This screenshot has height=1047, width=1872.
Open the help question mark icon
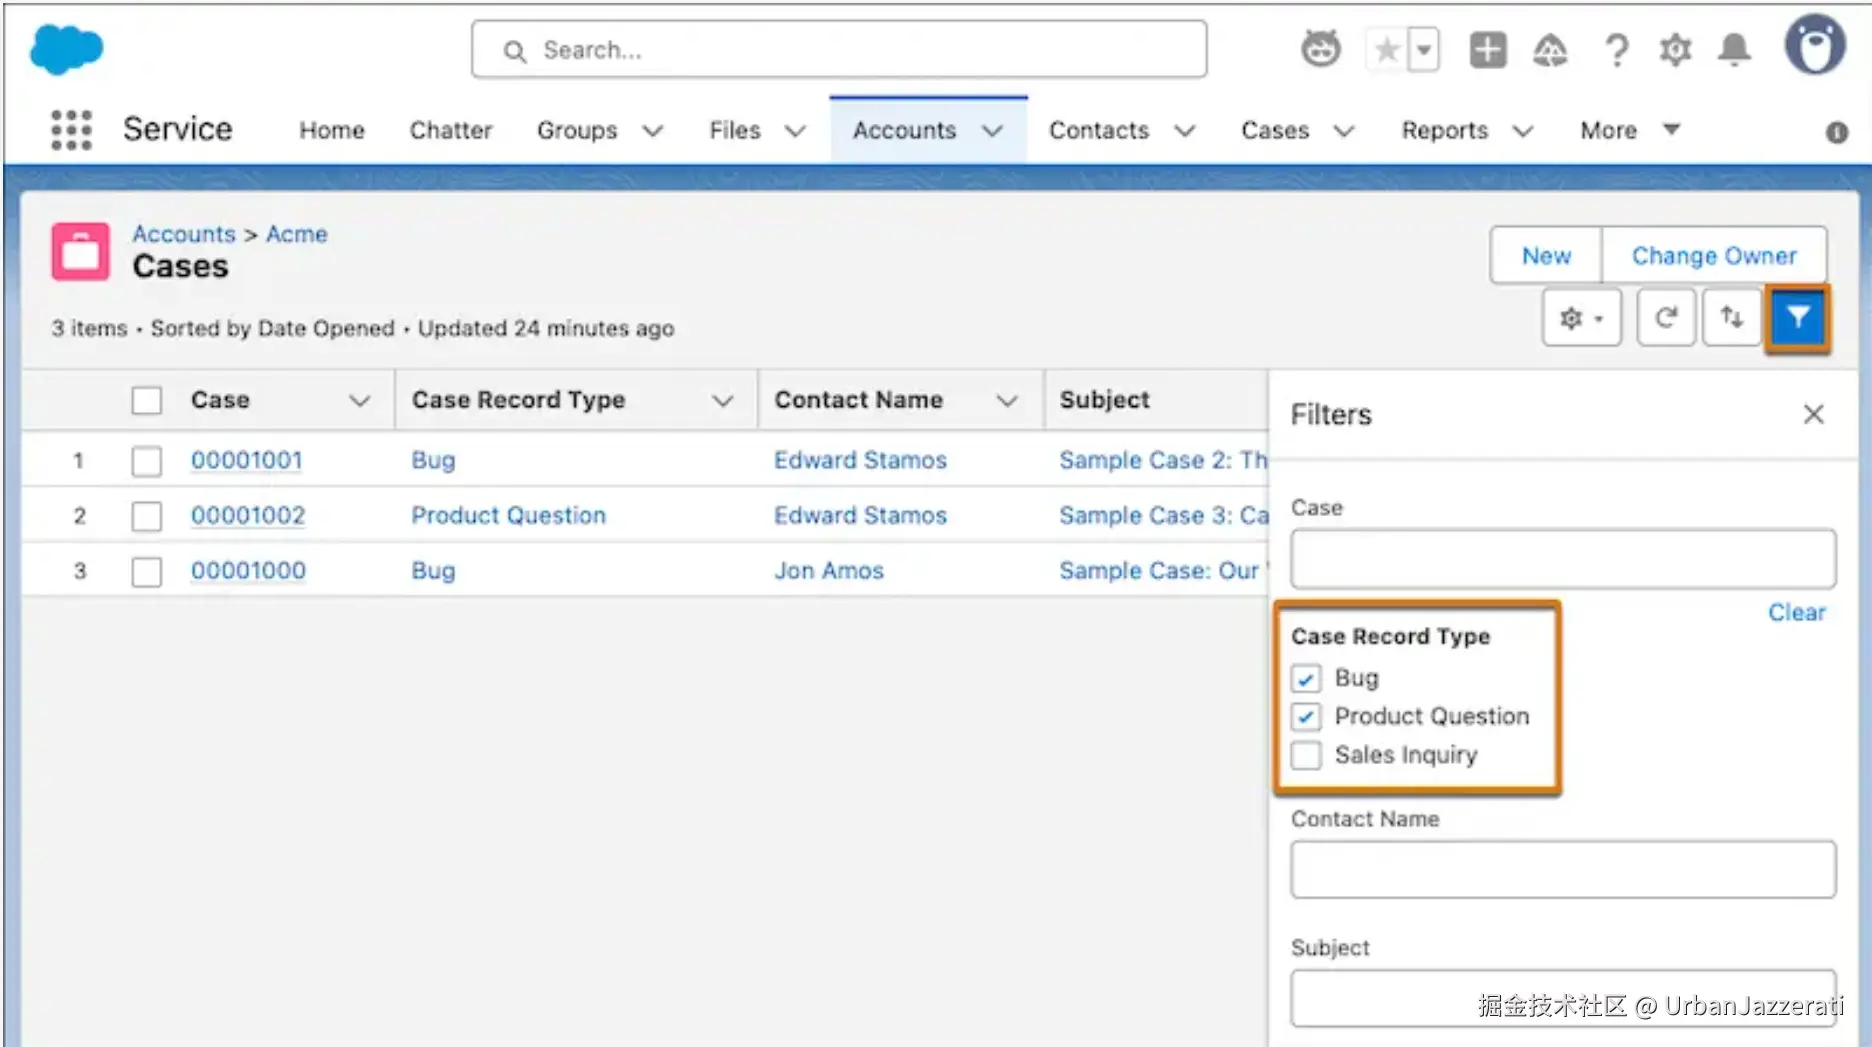tap(1616, 49)
